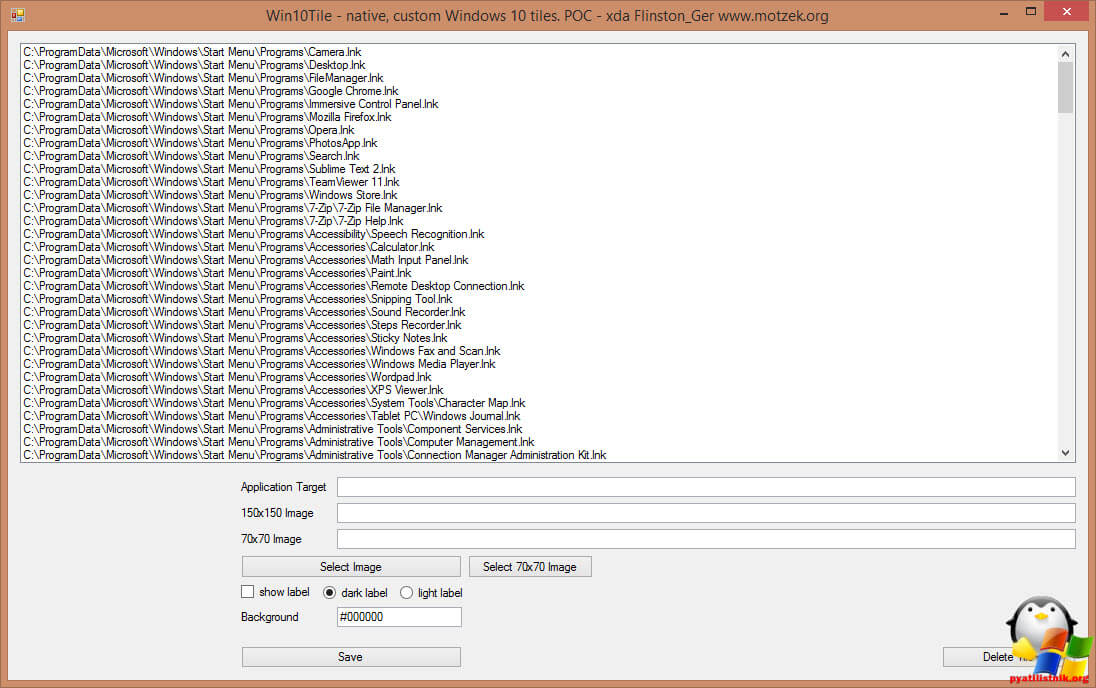Select the dark label radio button

click(x=329, y=592)
